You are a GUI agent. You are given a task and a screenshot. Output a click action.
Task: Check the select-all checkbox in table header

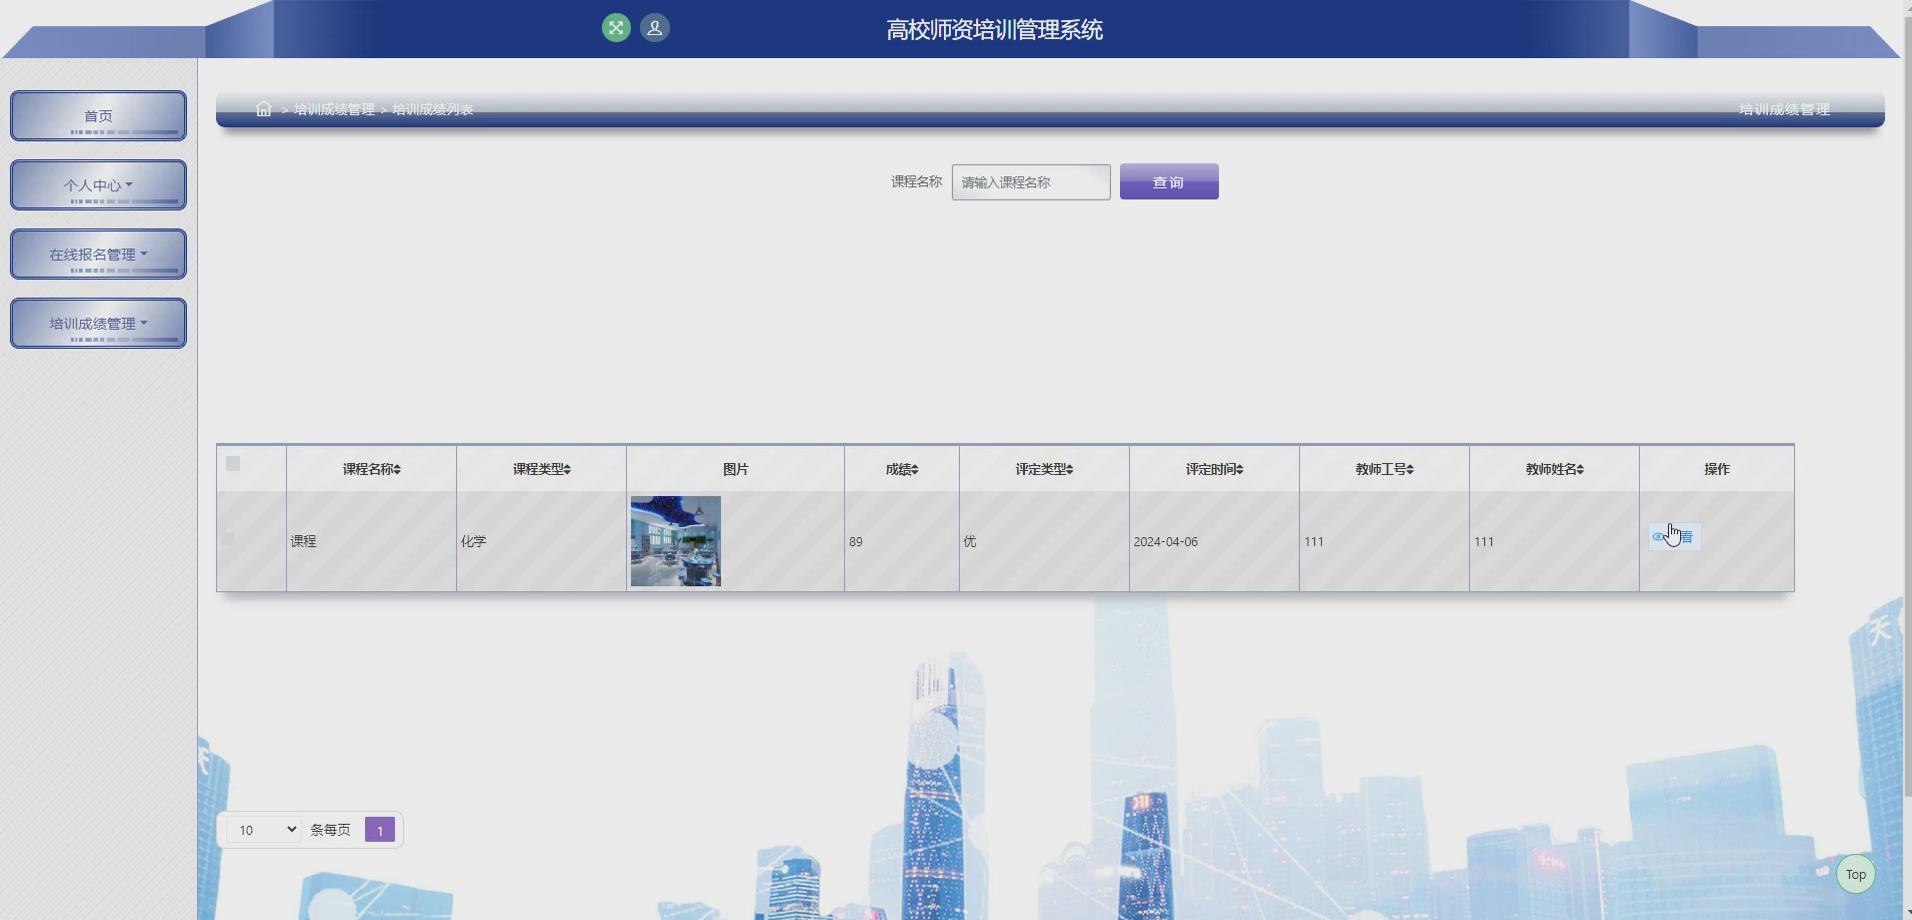coord(233,464)
